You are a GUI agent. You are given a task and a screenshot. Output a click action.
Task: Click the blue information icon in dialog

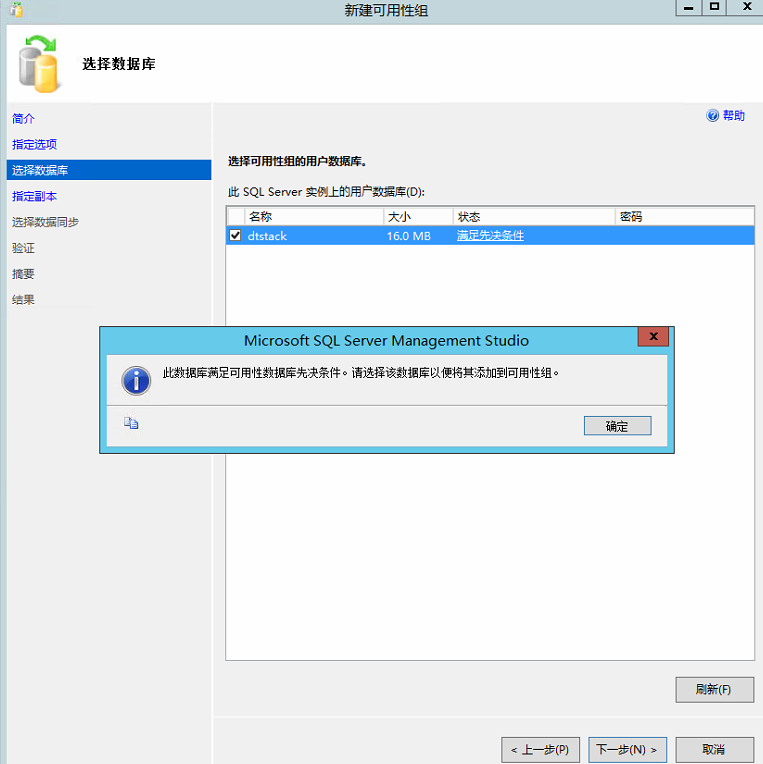[136, 381]
